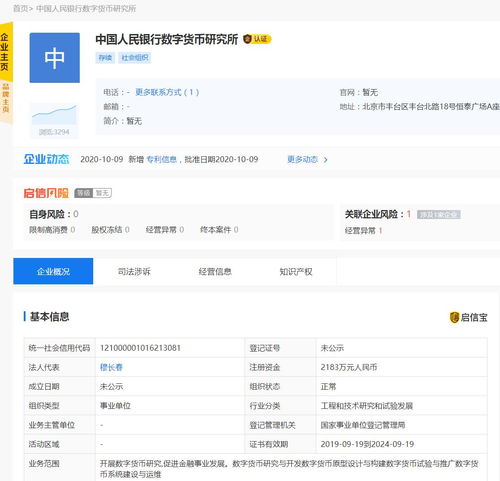Expand 更多动态 chevron arrow
500x481 pixels.
point(326,160)
